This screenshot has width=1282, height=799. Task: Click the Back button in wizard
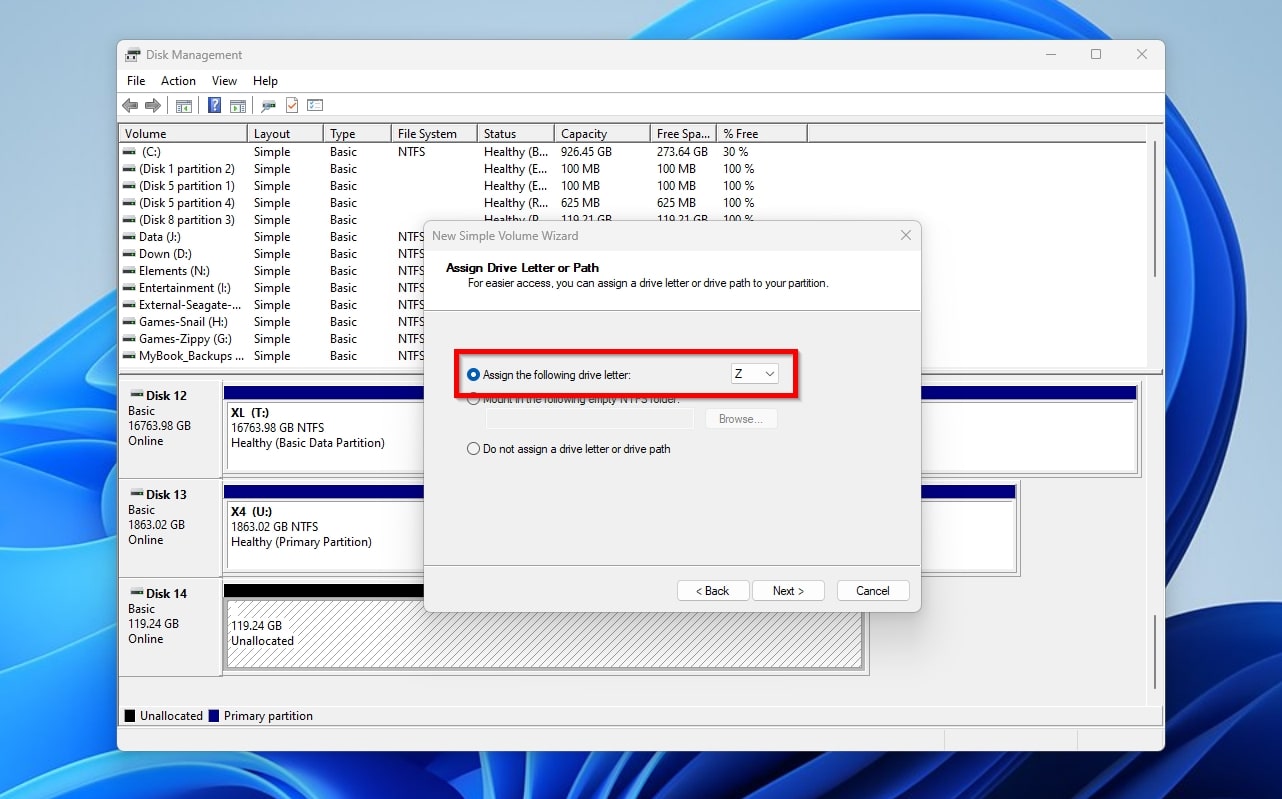713,591
